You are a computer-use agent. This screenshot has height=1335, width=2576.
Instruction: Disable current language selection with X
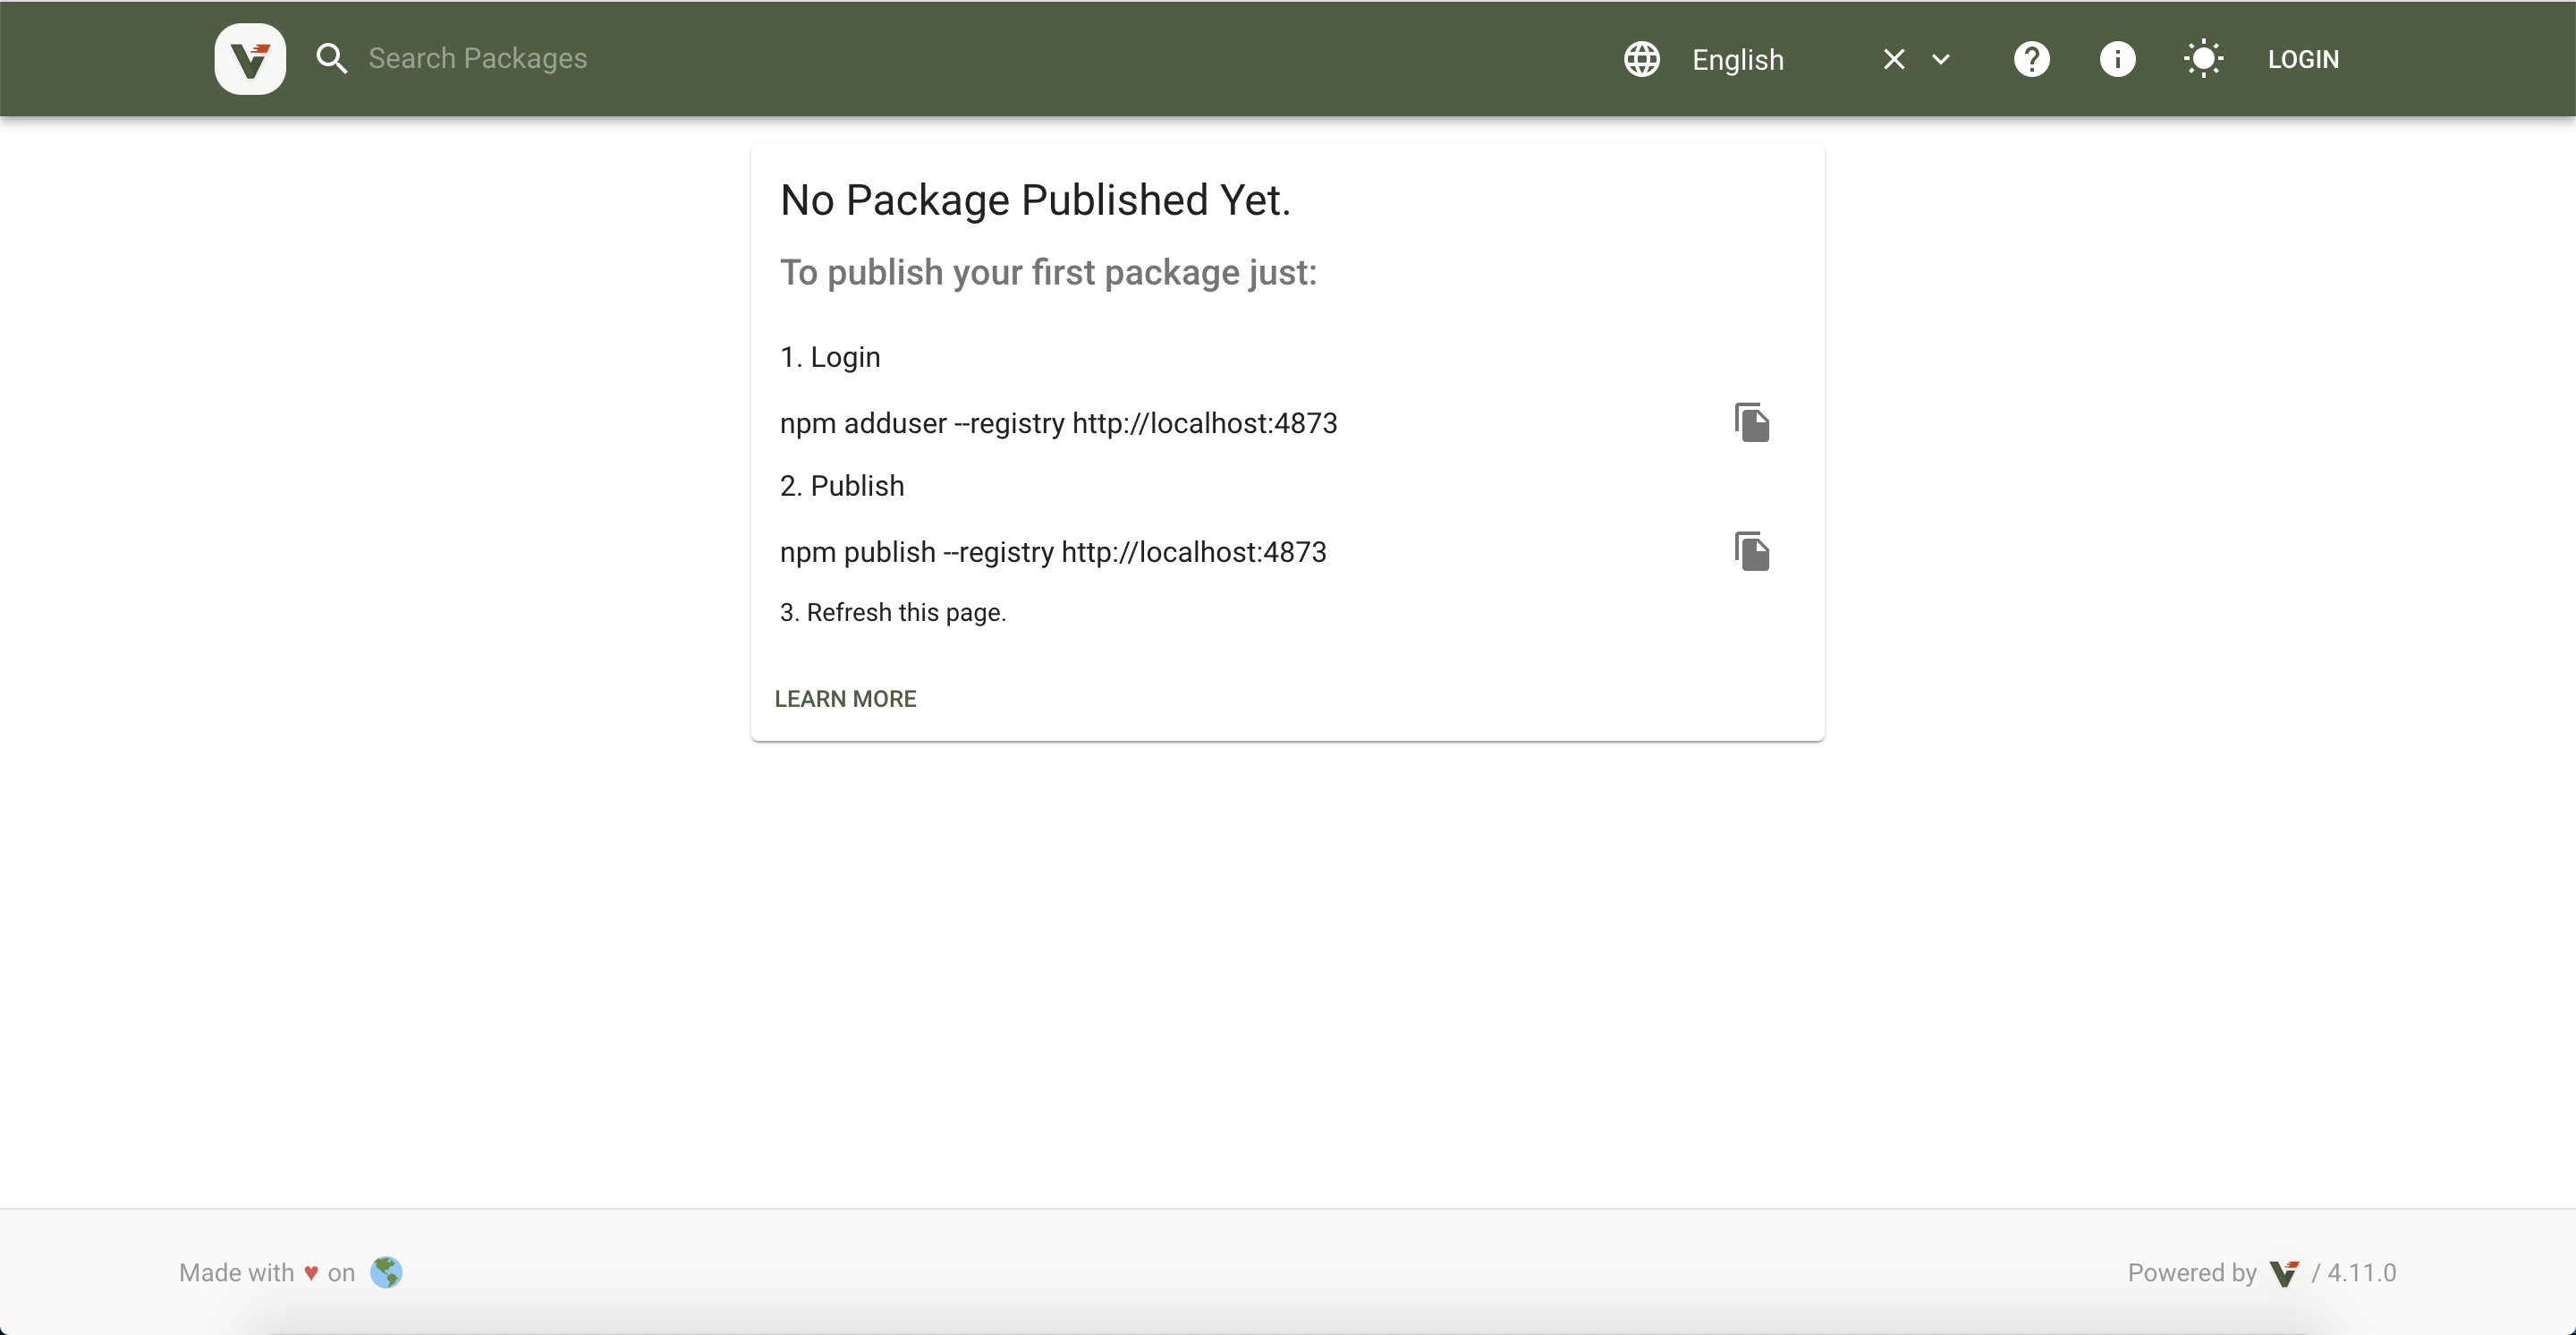coord(1892,58)
